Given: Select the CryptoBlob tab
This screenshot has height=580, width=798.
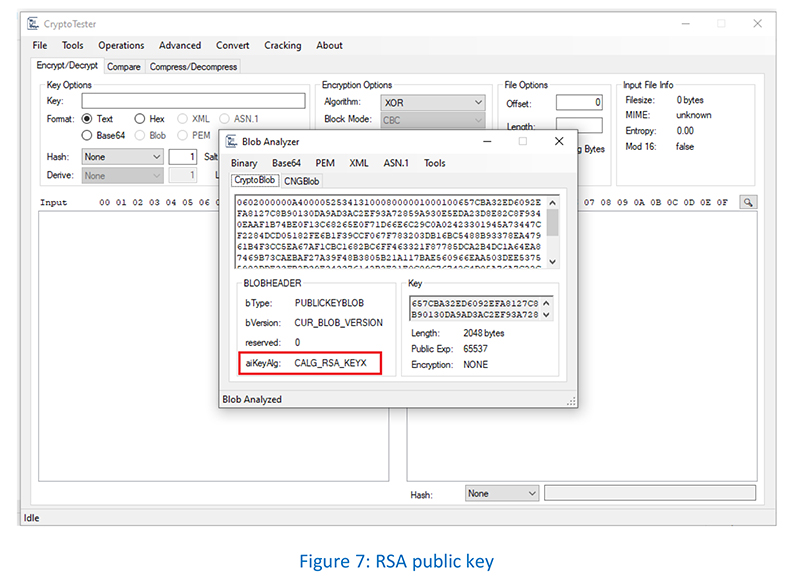Looking at the screenshot, I should (x=254, y=180).
